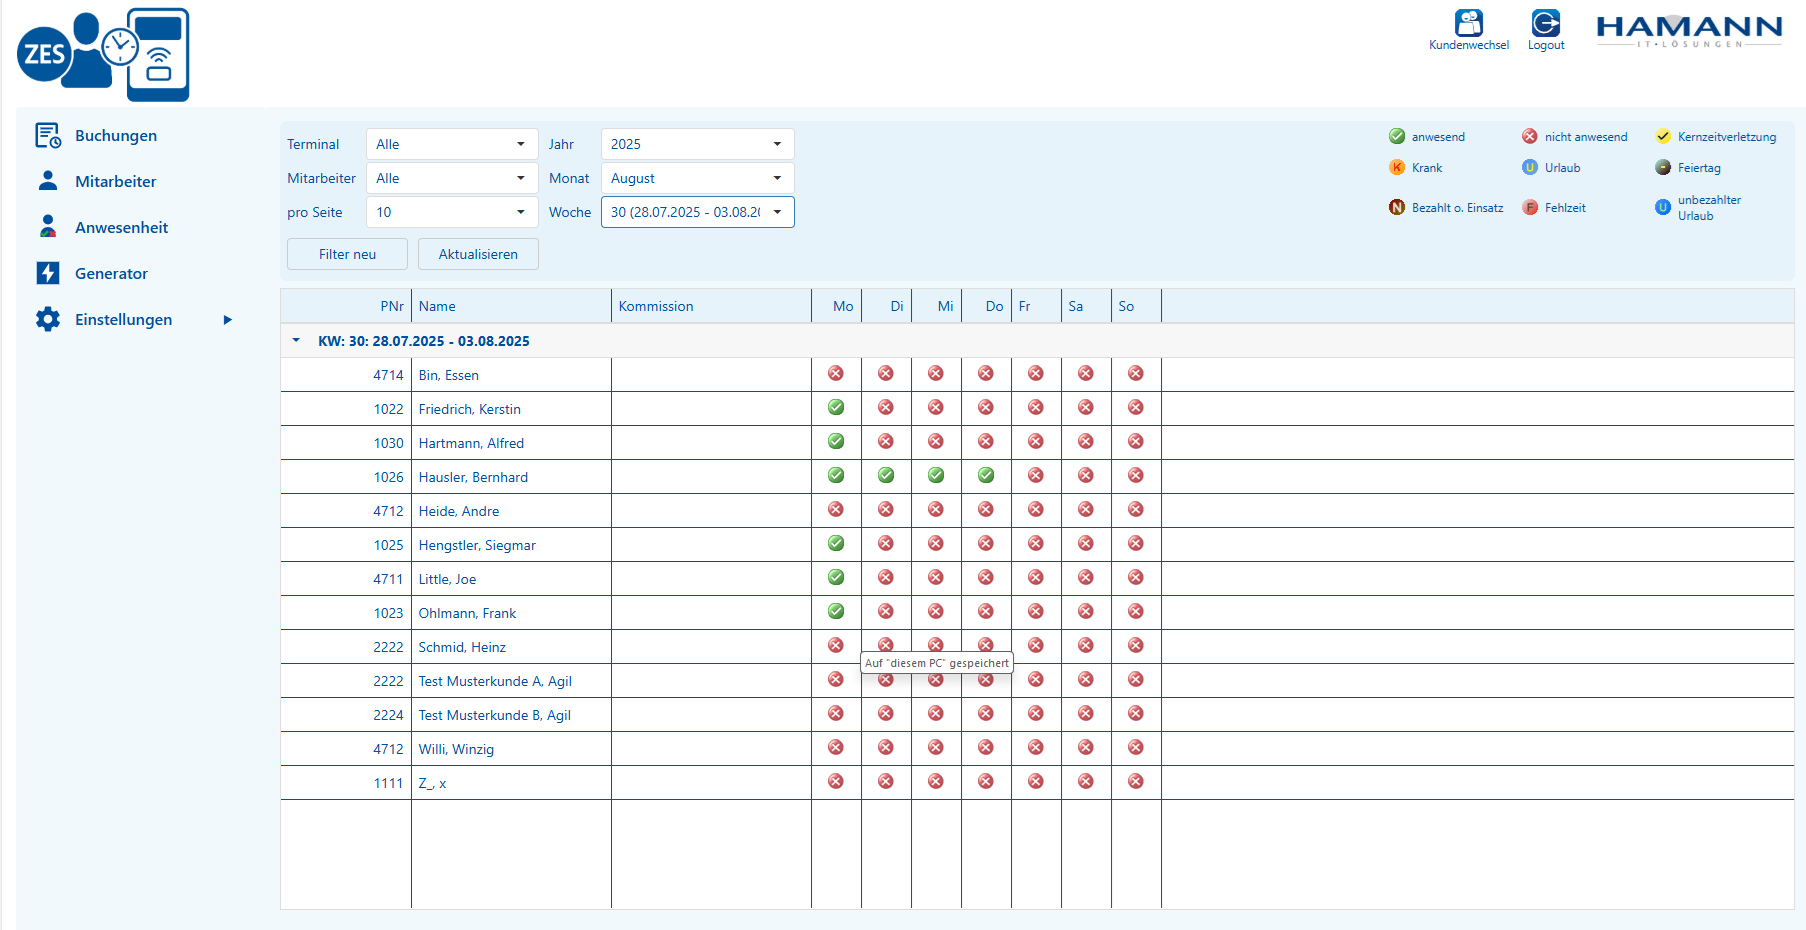Sort by the PNr column header
This screenshot has height=930, width=1806.
click(346, 306)
